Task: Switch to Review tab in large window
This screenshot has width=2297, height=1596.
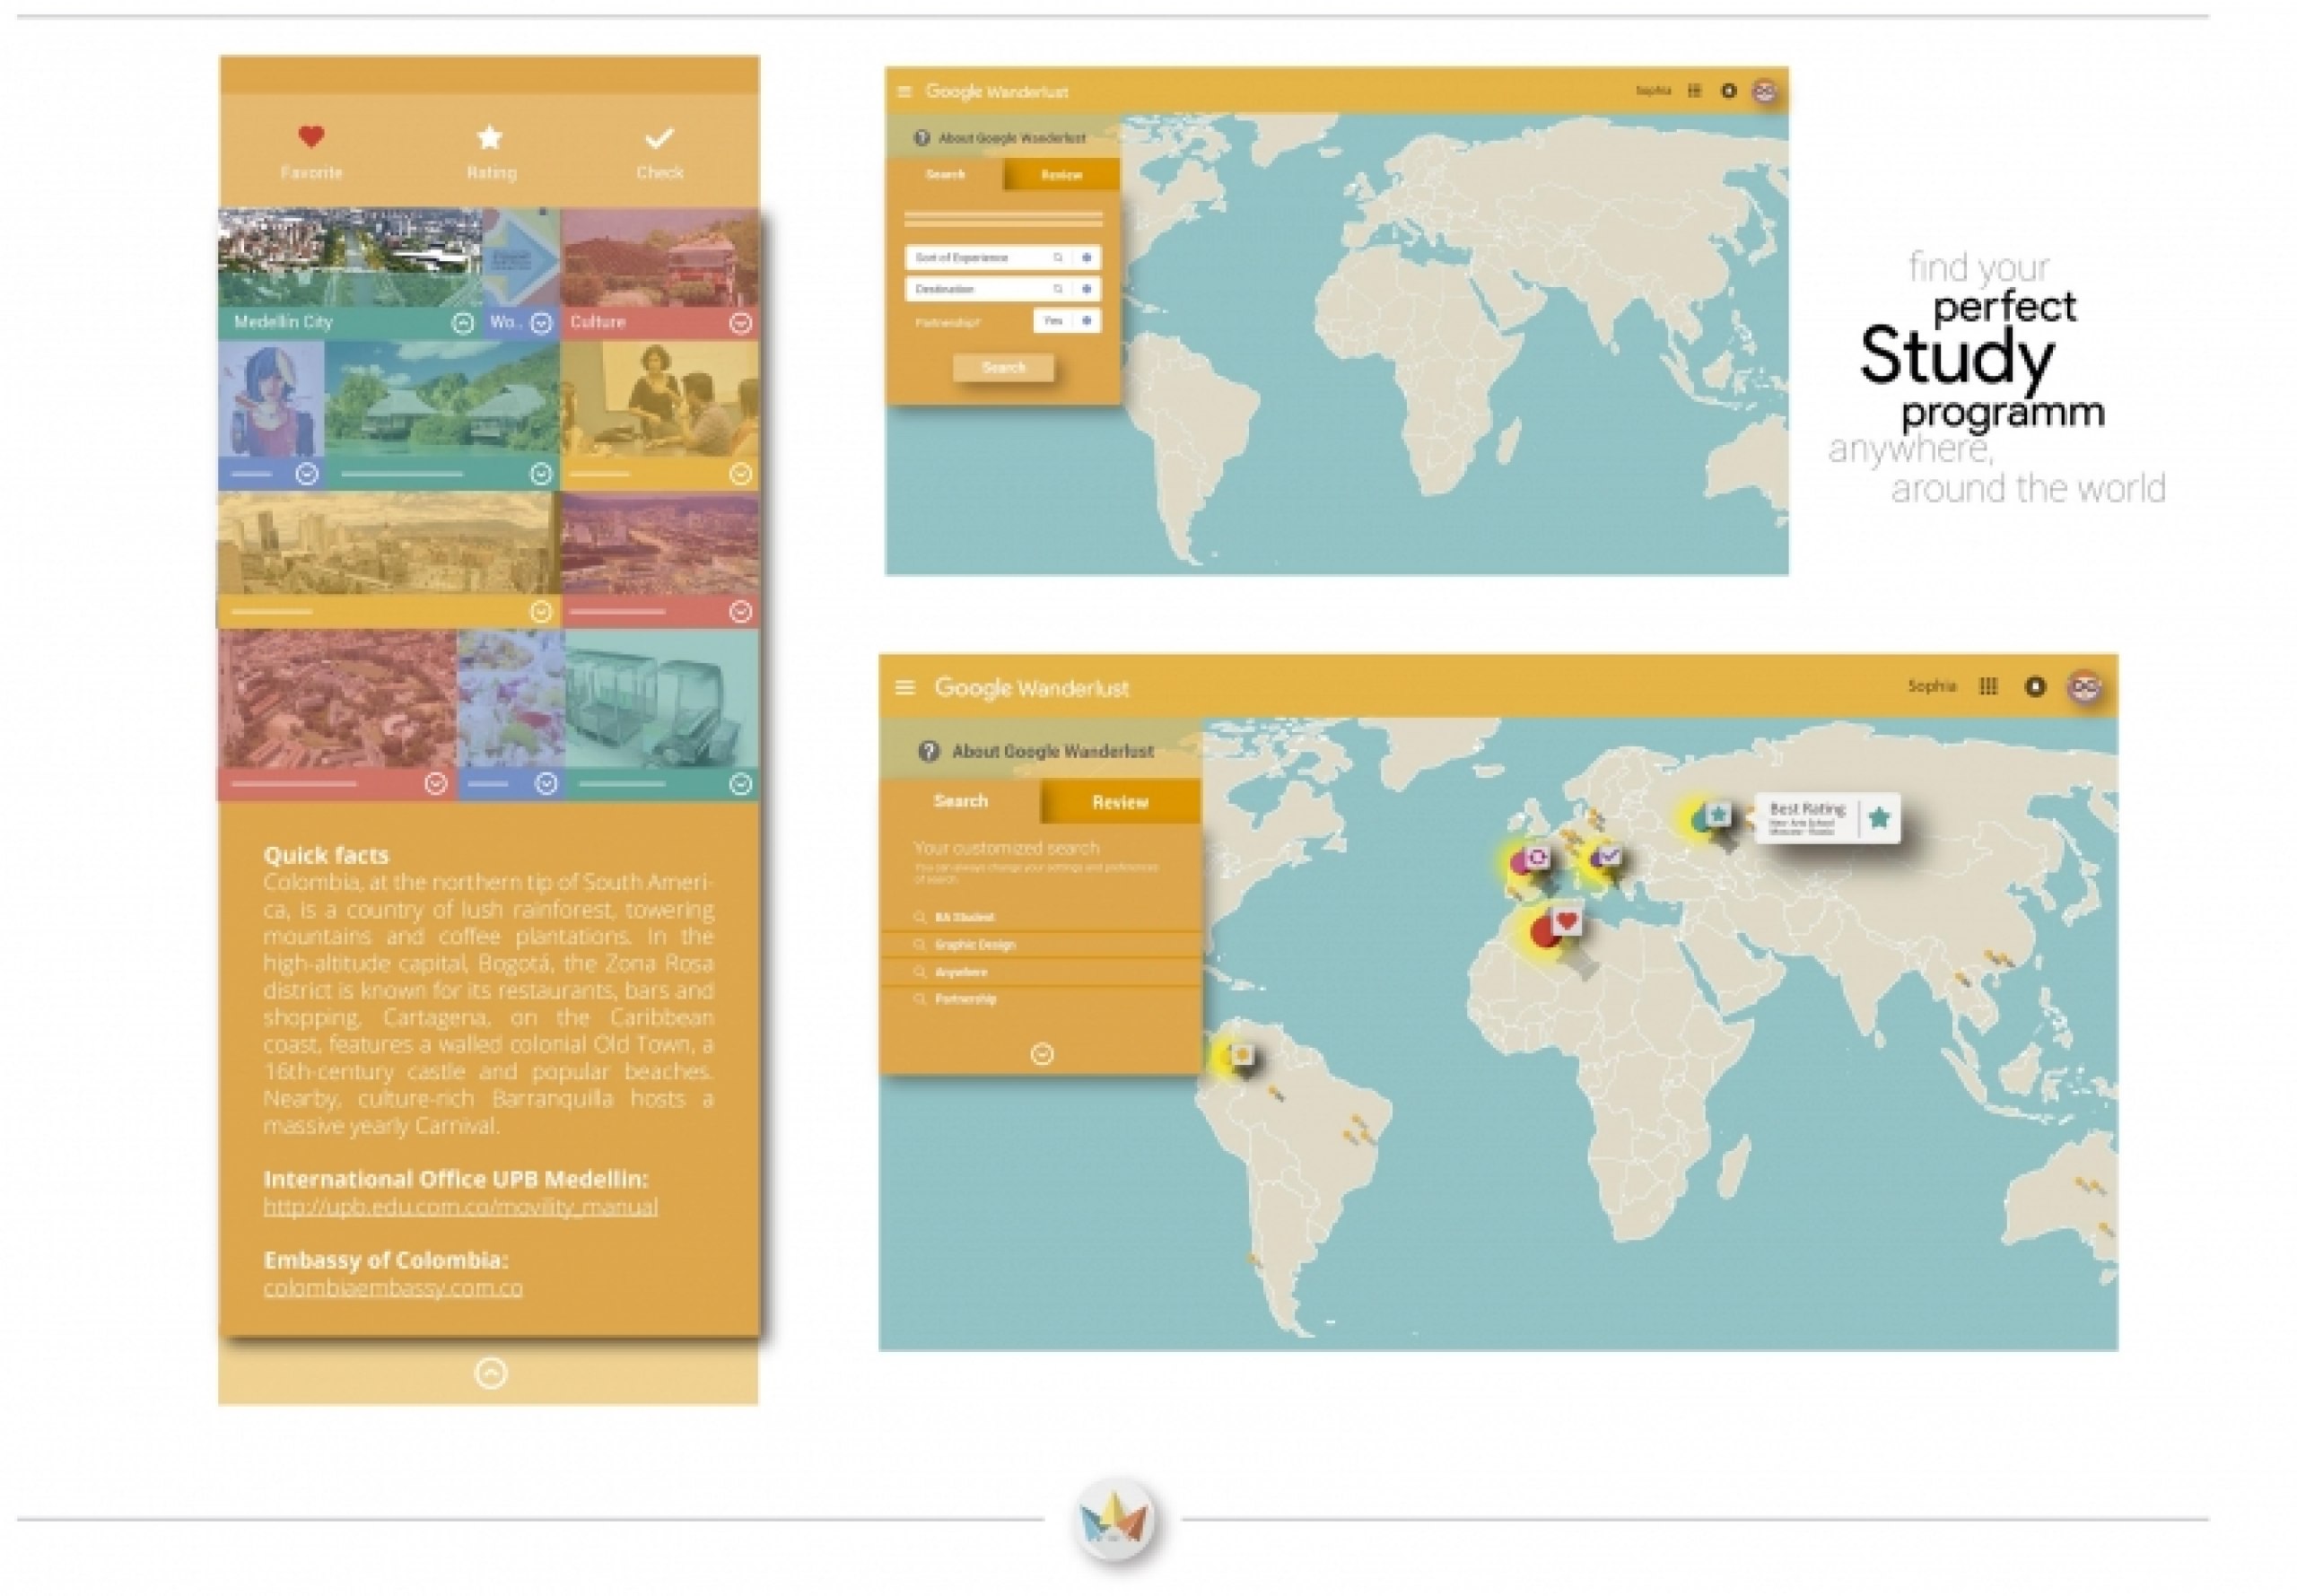Action: point(1120,802)
